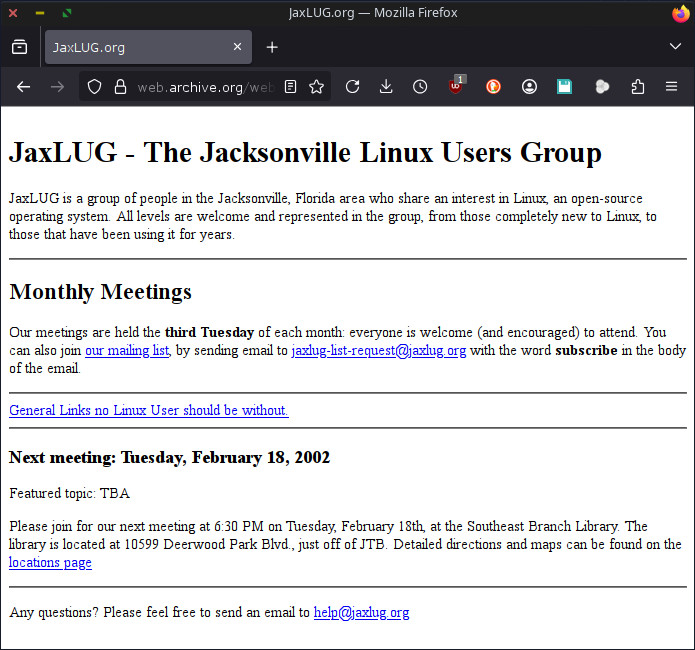Toggle reader view in address bar

pyautogui.click(x=290, y=87)
